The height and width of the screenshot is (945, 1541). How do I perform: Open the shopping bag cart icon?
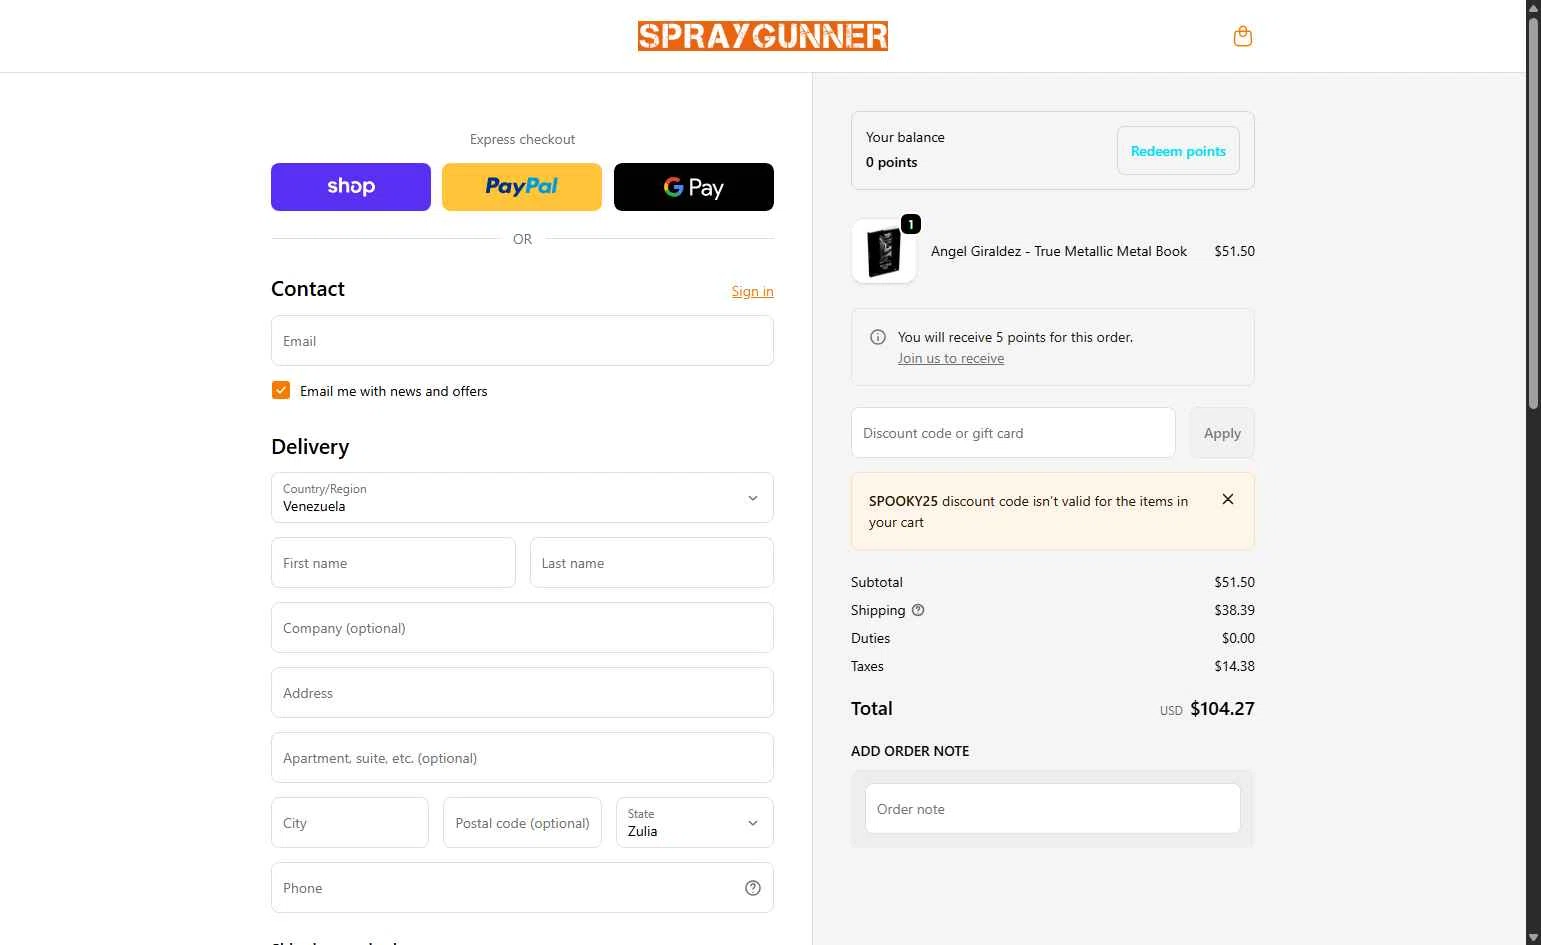1243,36
